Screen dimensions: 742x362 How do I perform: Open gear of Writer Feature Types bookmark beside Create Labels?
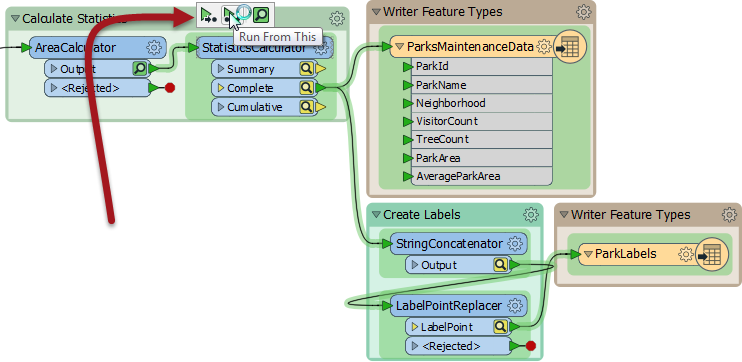coord(729,214)
